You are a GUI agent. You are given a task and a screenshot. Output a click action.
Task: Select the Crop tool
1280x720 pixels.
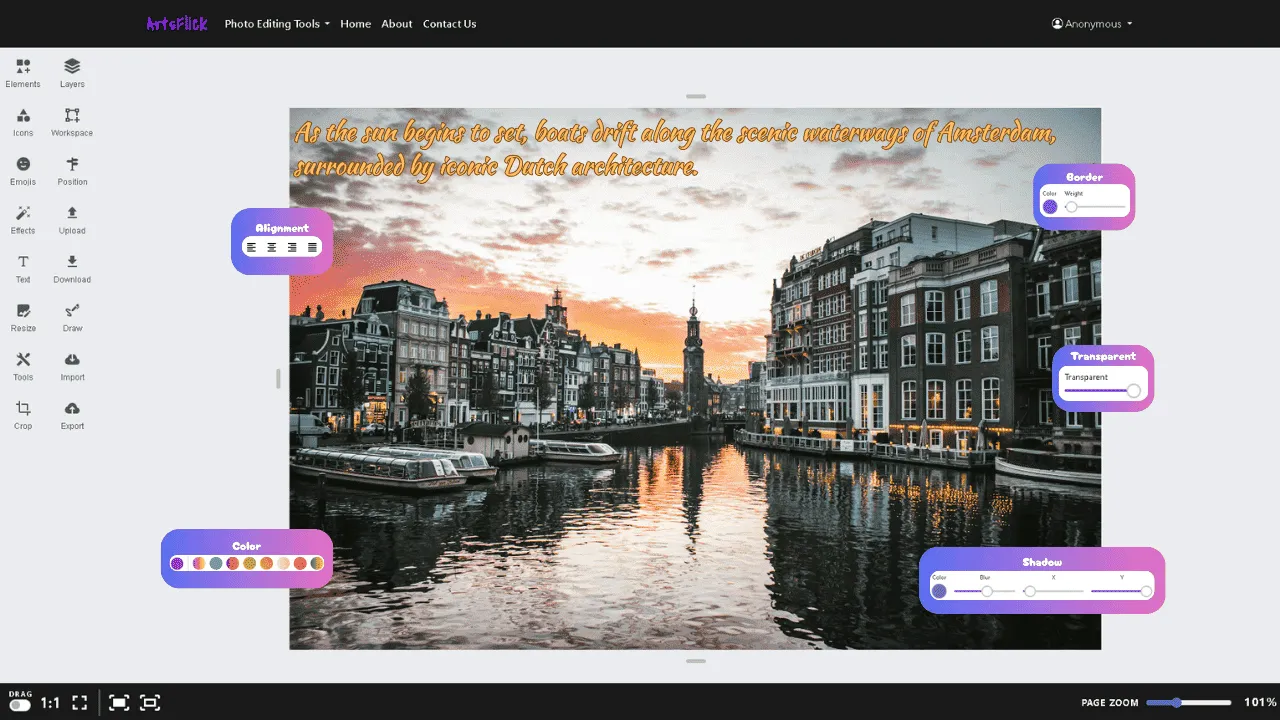click(x=23, y=416)
